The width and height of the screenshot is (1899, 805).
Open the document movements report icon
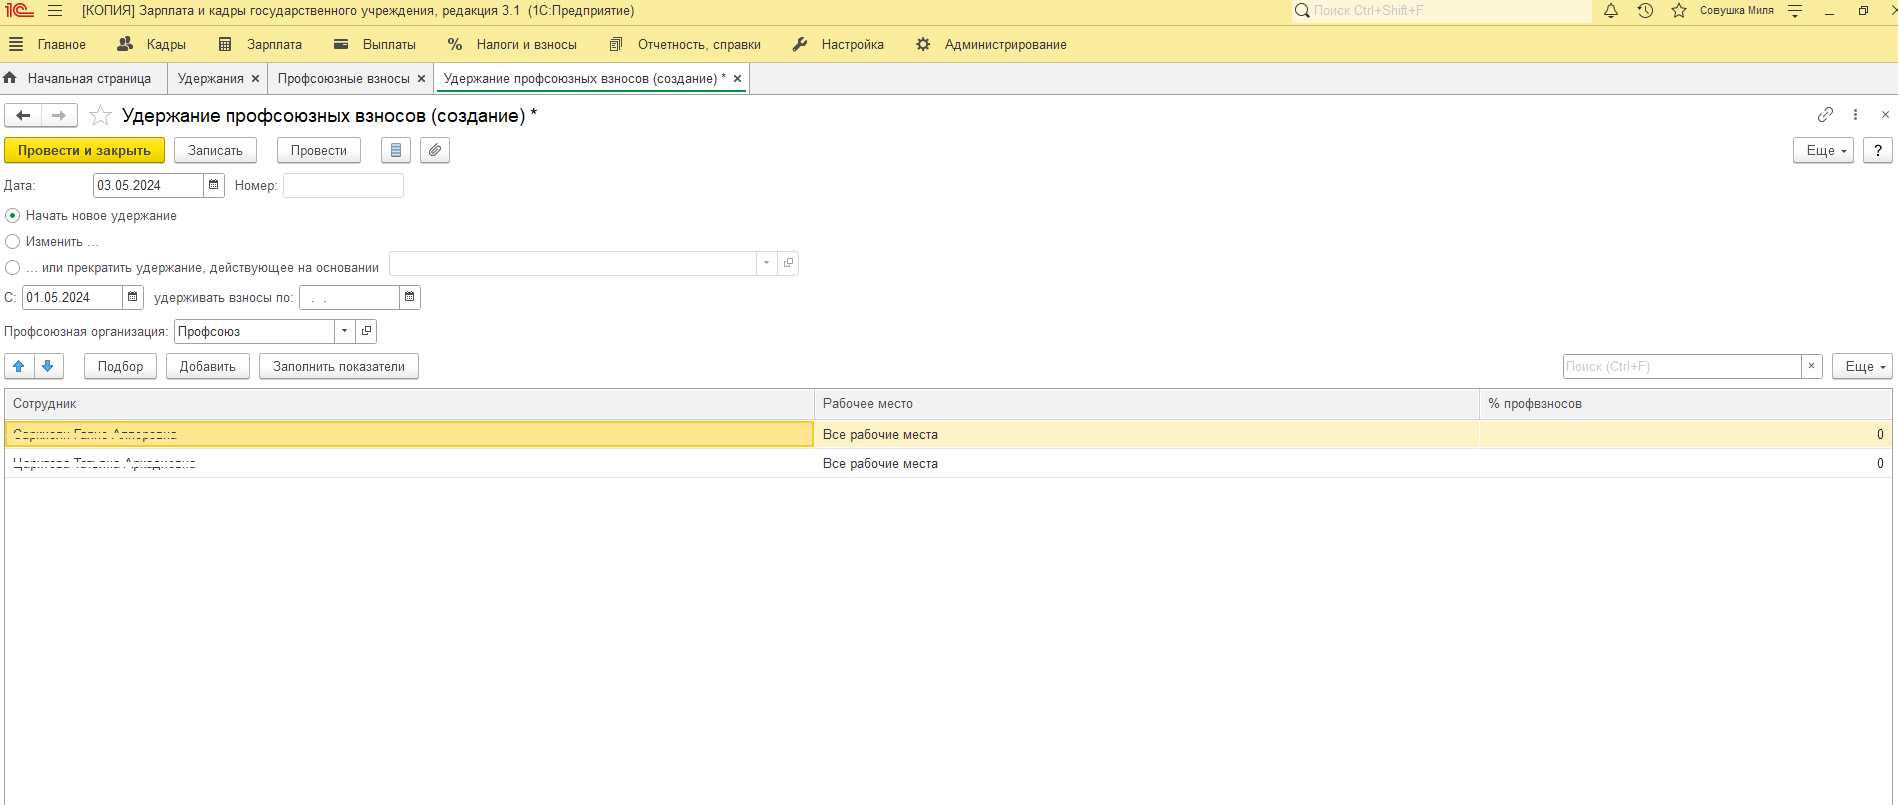[x=396, y=150]
